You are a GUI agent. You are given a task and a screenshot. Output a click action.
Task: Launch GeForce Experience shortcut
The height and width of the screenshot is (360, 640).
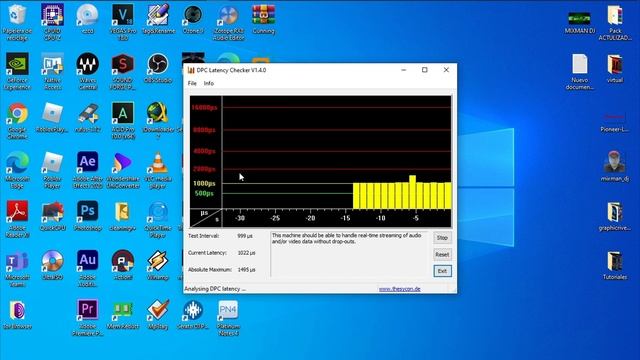point(17,71)
